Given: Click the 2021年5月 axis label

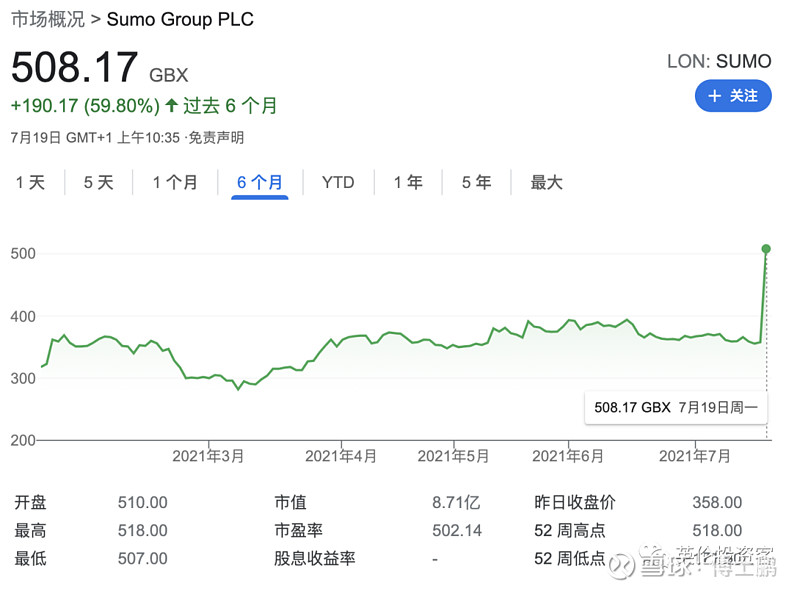Looking at the screenshot, I should tap(453, 456).
